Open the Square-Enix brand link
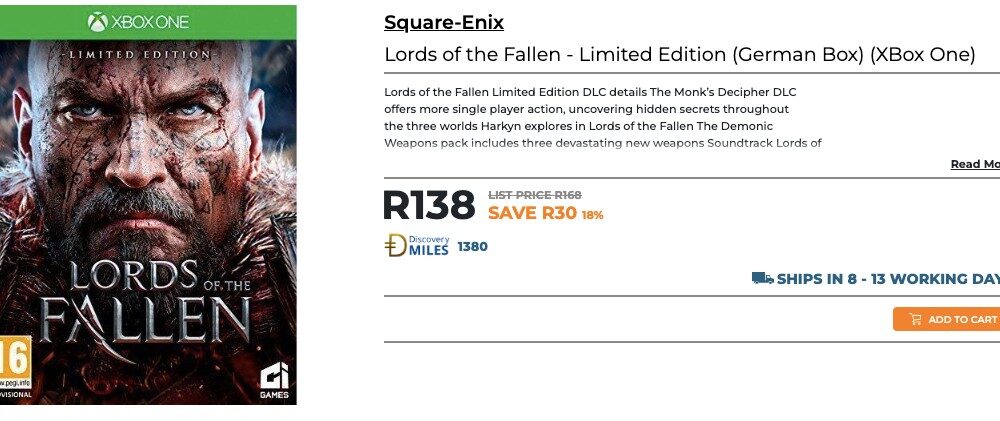The width and height of the screenshot is (1000, 421). (x=444, y=23)
